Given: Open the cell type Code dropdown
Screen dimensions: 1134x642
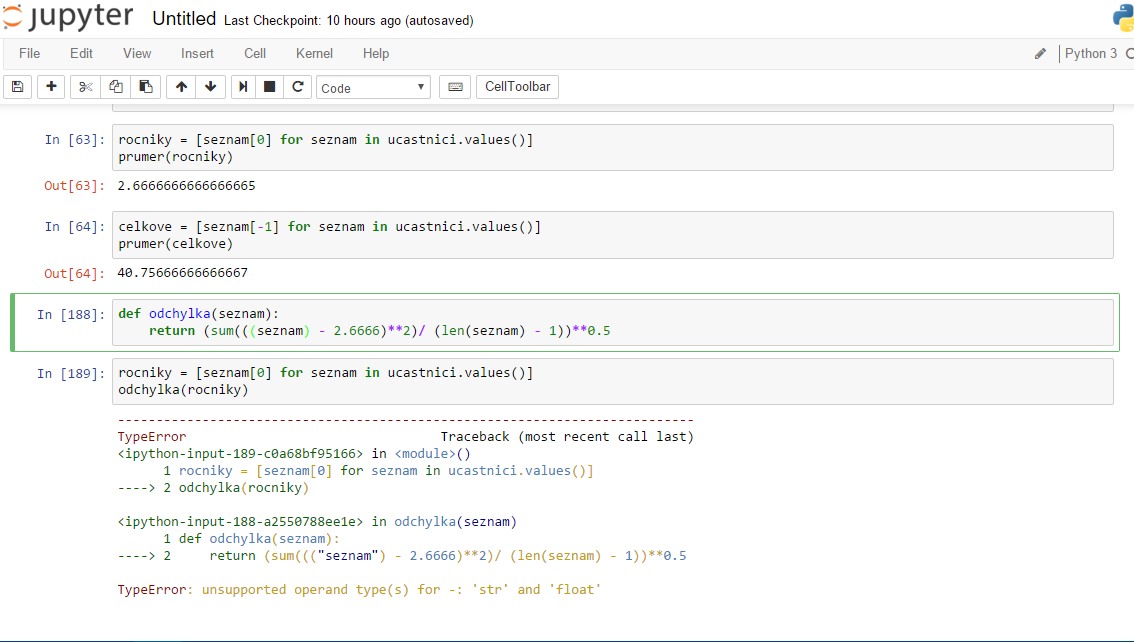Looking at the screenshot, I should tap(373, 88).
